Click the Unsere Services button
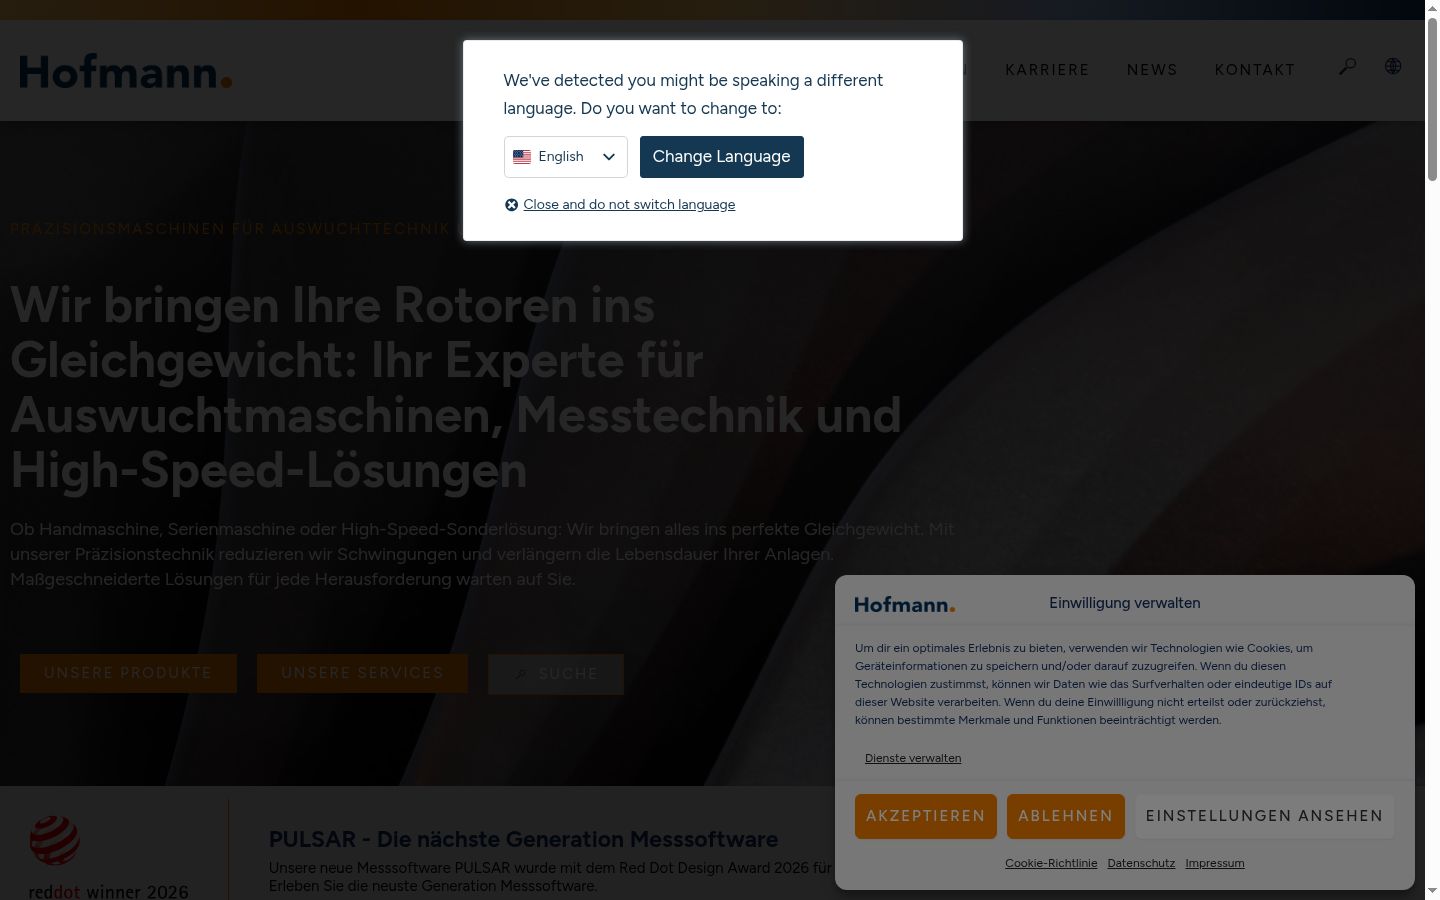 click(362, 674)
